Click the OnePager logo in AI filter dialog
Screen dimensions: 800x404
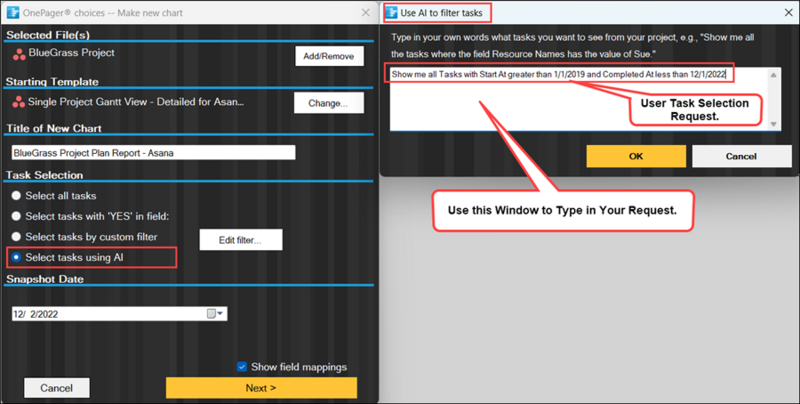391,13
